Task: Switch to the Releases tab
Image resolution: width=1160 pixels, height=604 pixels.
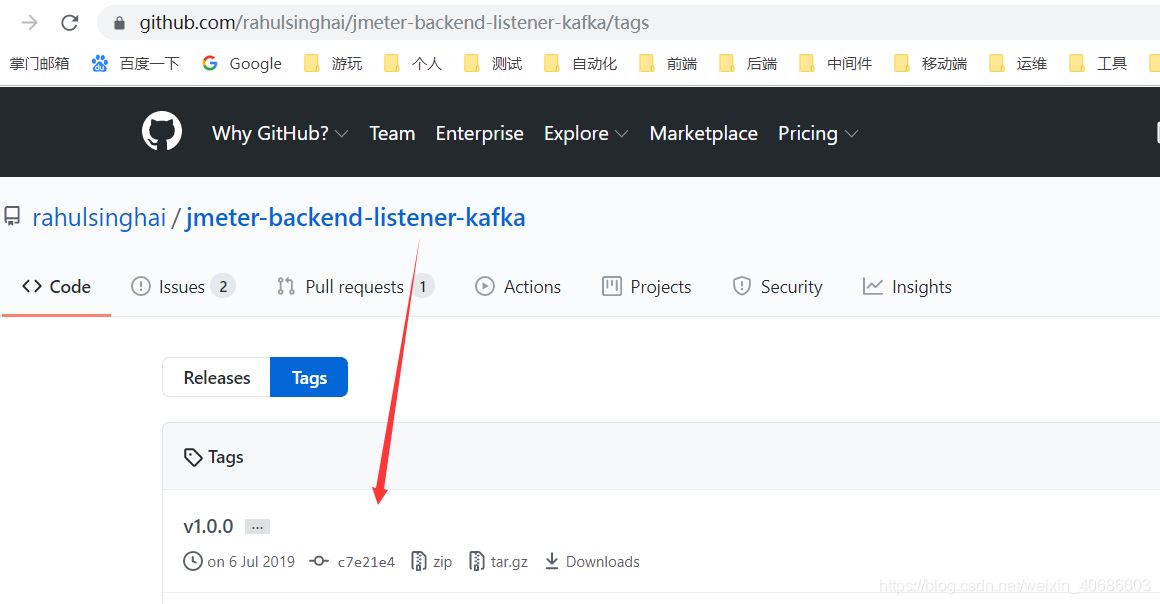Action: coord(216,377)
